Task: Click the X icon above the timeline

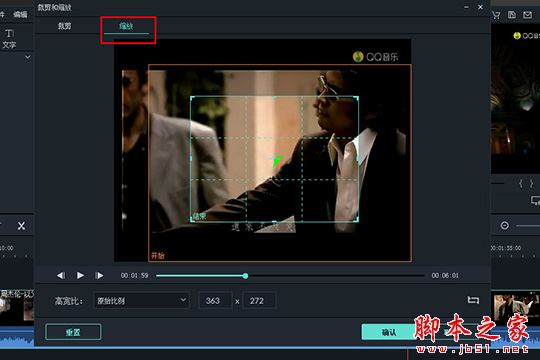Action: coord(21,226)
